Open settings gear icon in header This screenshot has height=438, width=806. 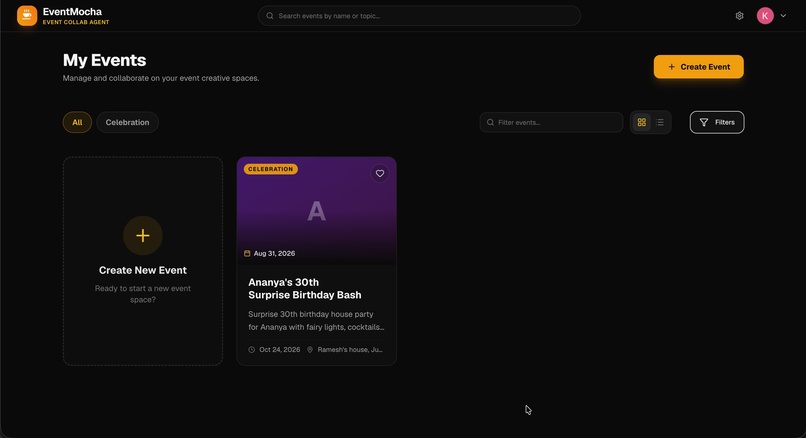739,16
